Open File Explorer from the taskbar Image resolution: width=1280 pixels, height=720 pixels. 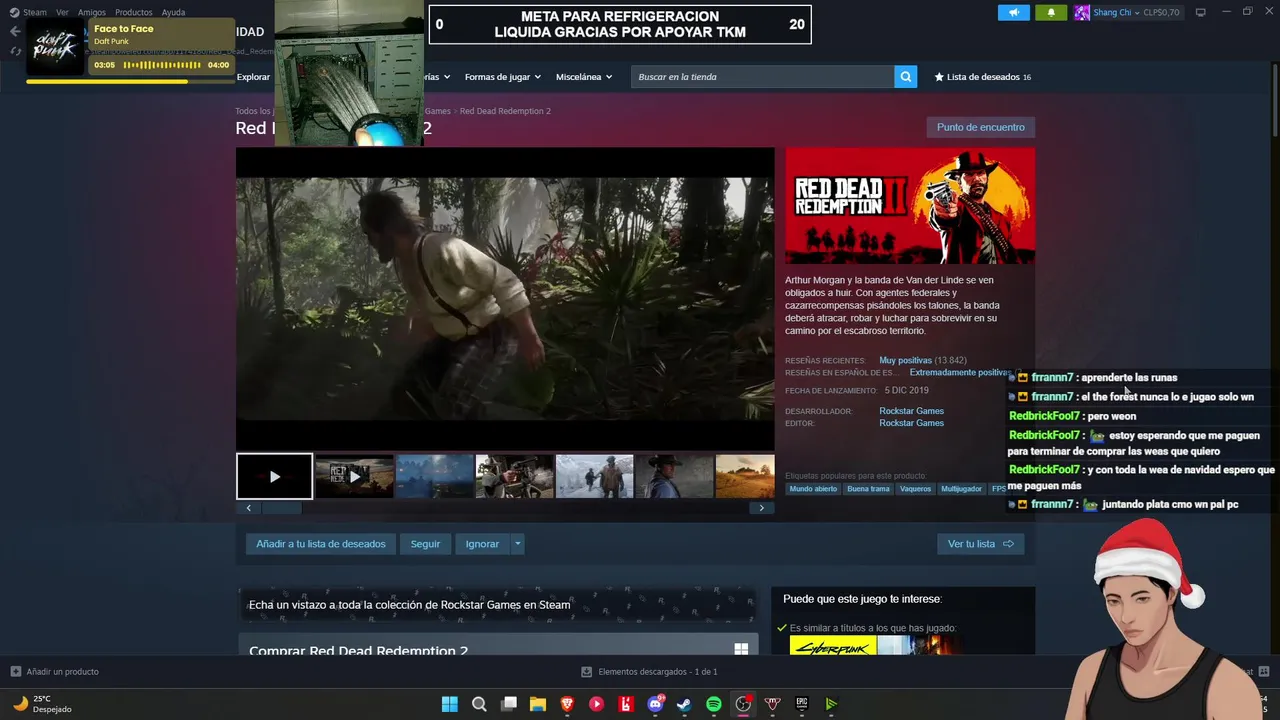coord(538,704)
